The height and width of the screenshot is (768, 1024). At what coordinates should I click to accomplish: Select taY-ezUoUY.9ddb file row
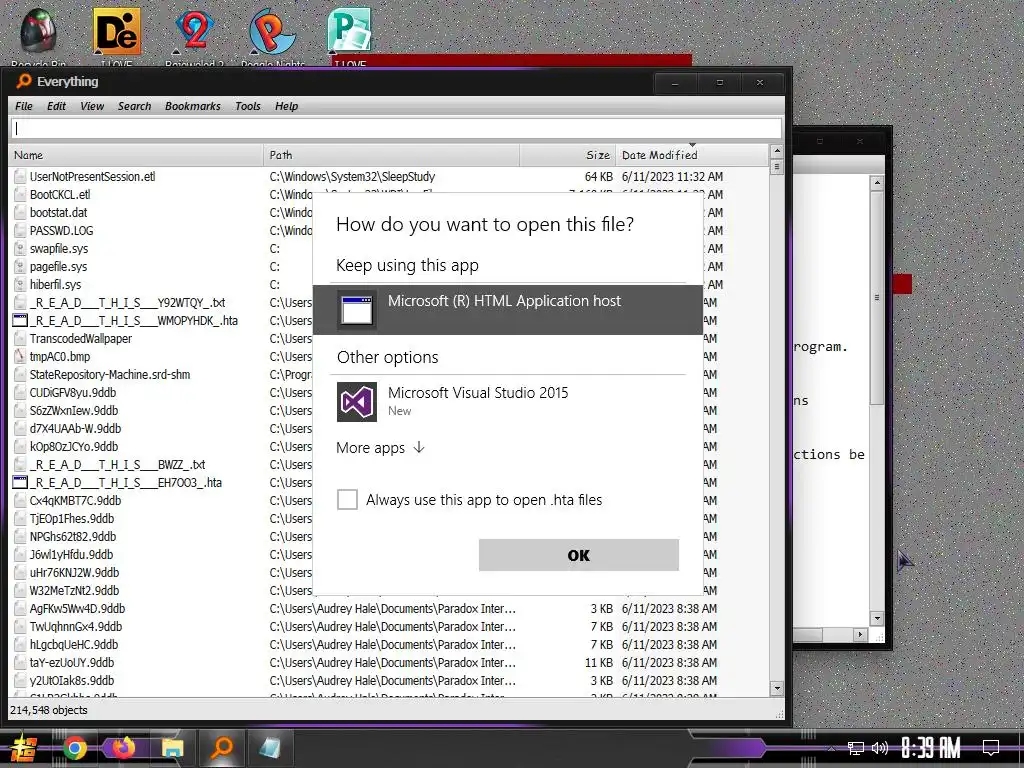tap(389, 662)
